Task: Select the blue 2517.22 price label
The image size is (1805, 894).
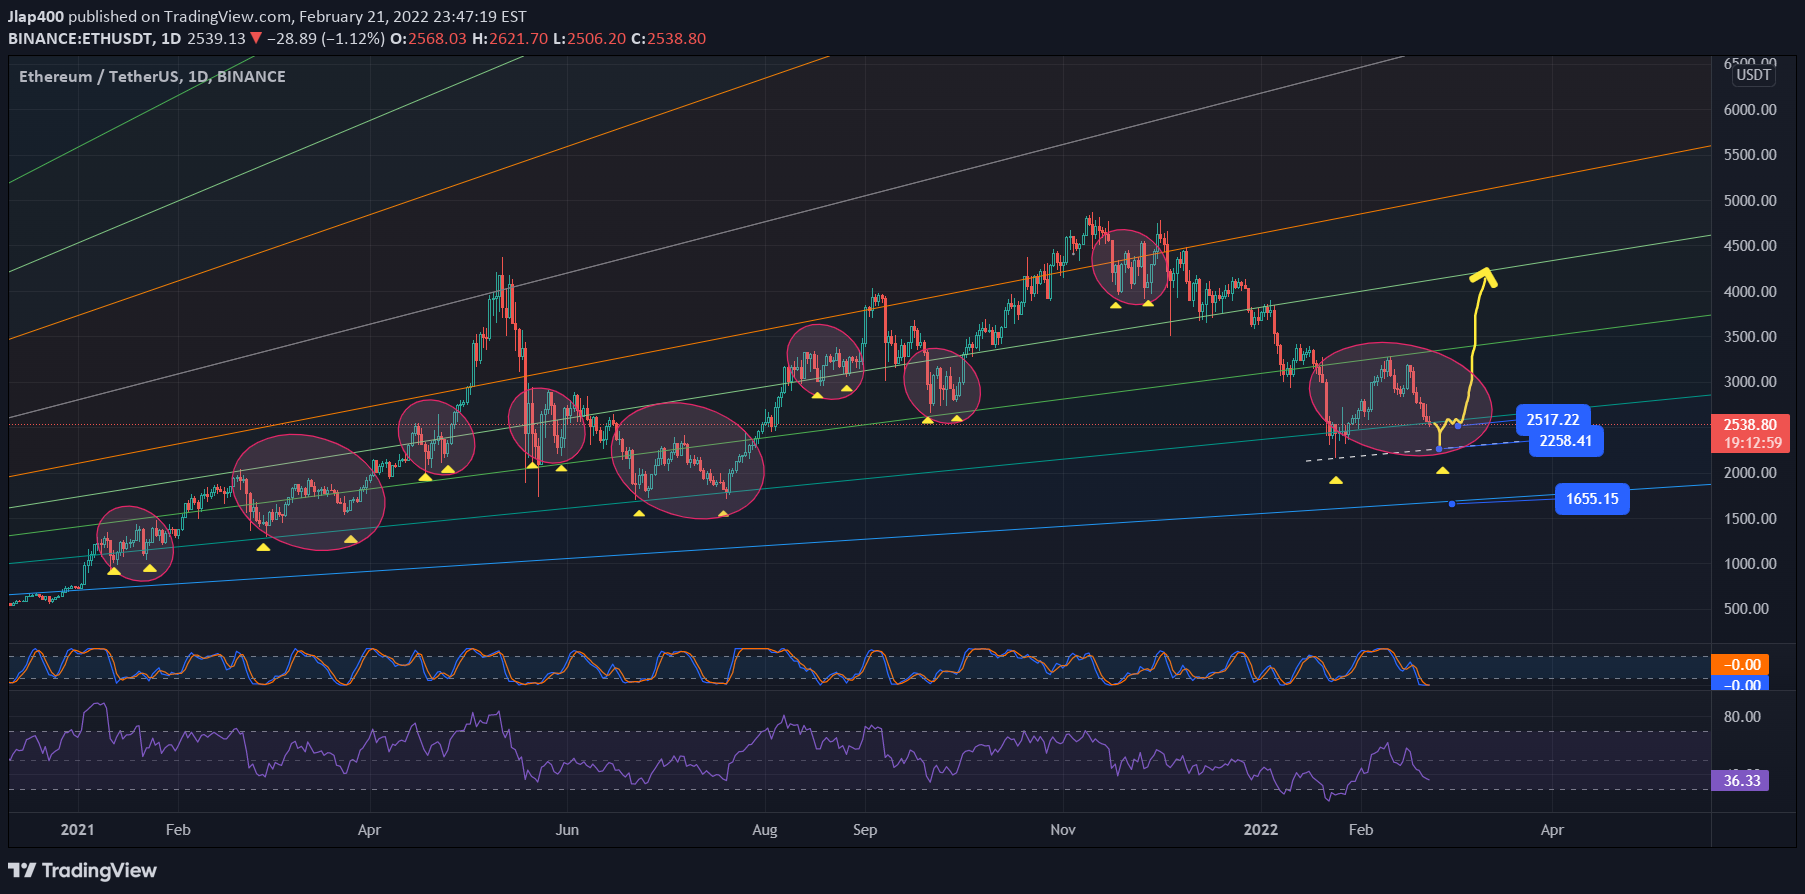Action: coord(1553,420)
